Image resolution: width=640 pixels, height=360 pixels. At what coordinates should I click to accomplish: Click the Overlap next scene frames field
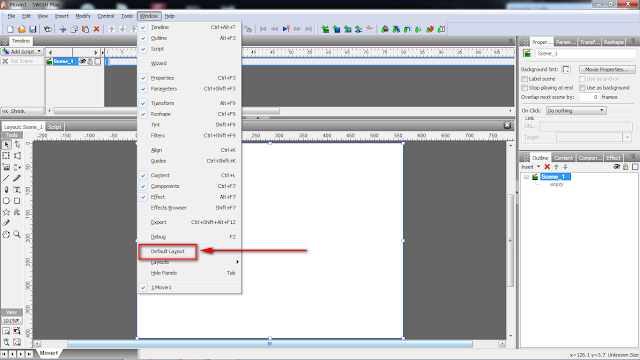coord(589,97)
